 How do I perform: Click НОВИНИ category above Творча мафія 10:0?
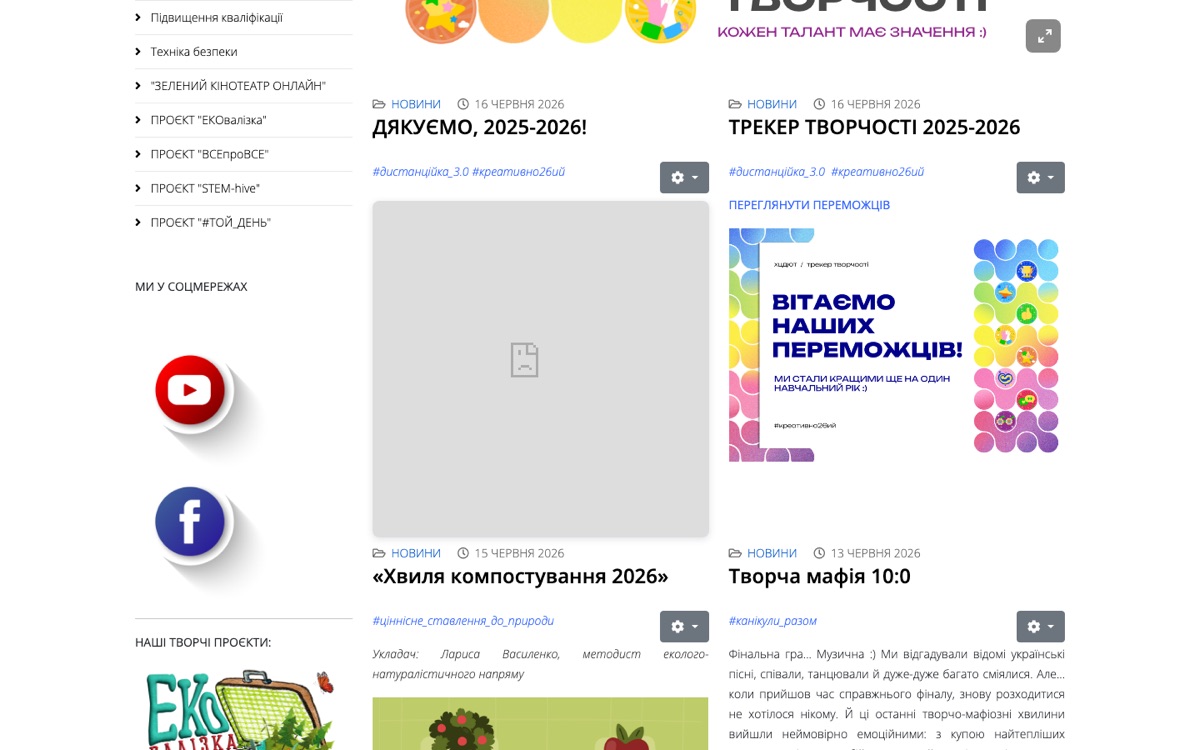[772, 553]
